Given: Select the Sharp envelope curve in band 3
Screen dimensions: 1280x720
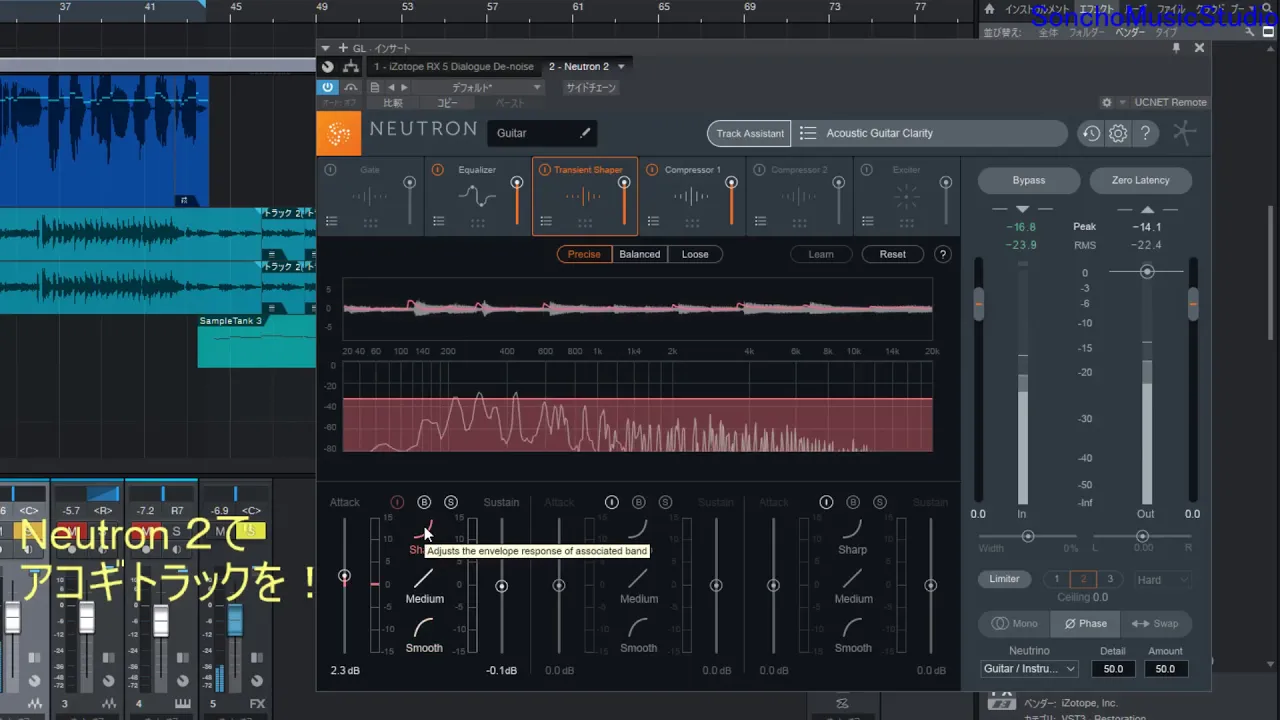Looking at the screenshot, I should [x=852, y=538].
